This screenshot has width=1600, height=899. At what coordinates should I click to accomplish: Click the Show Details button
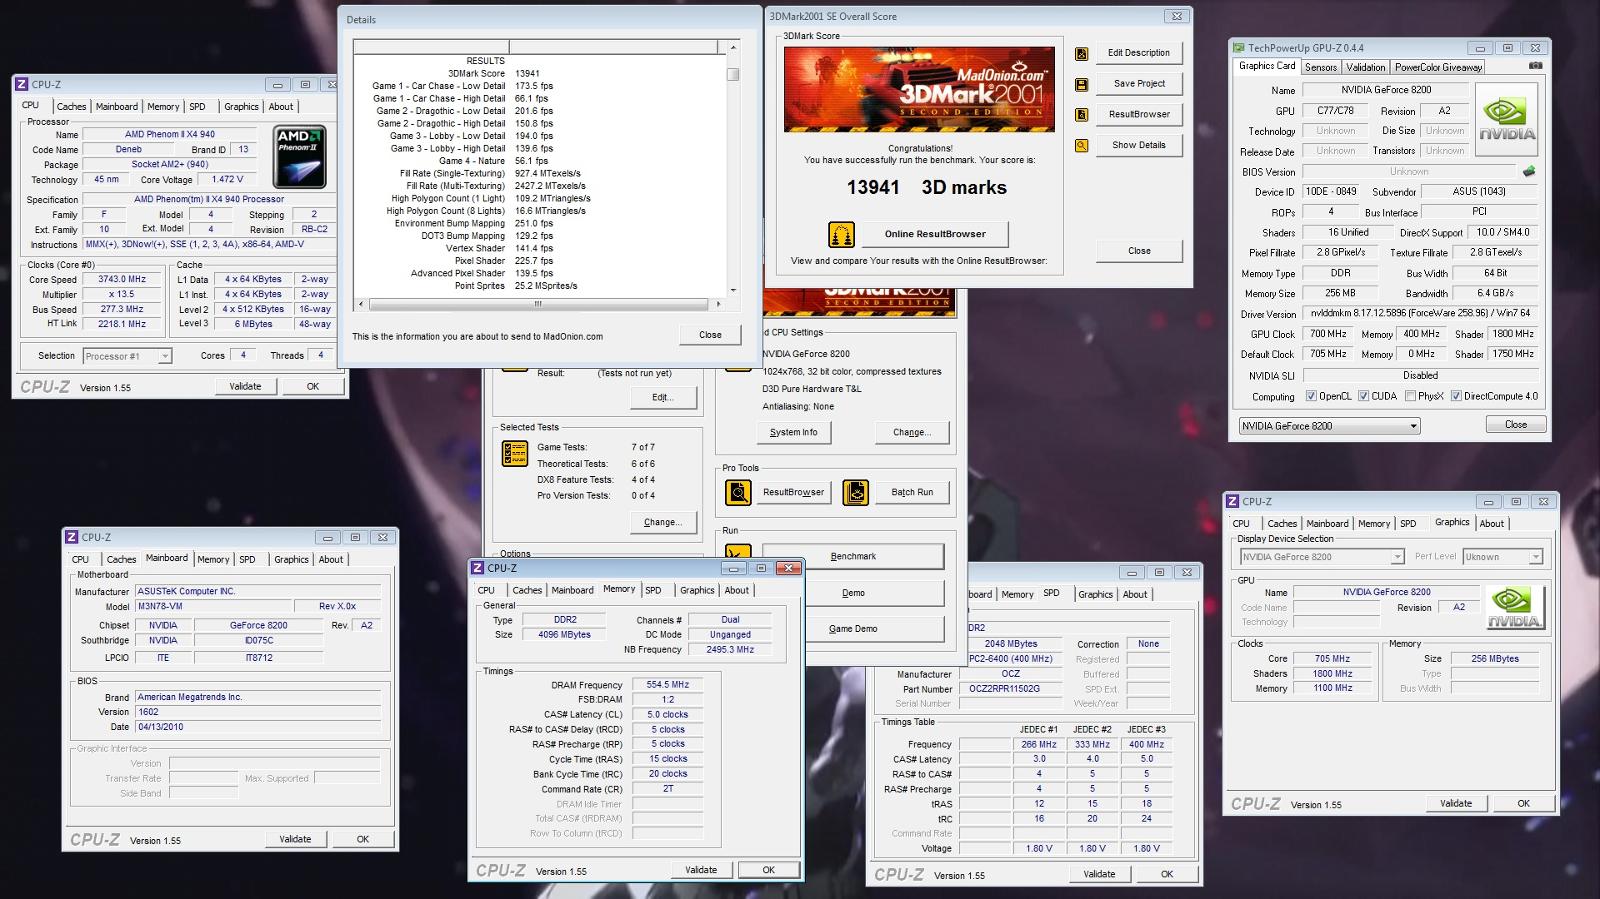click(1138, 145)
